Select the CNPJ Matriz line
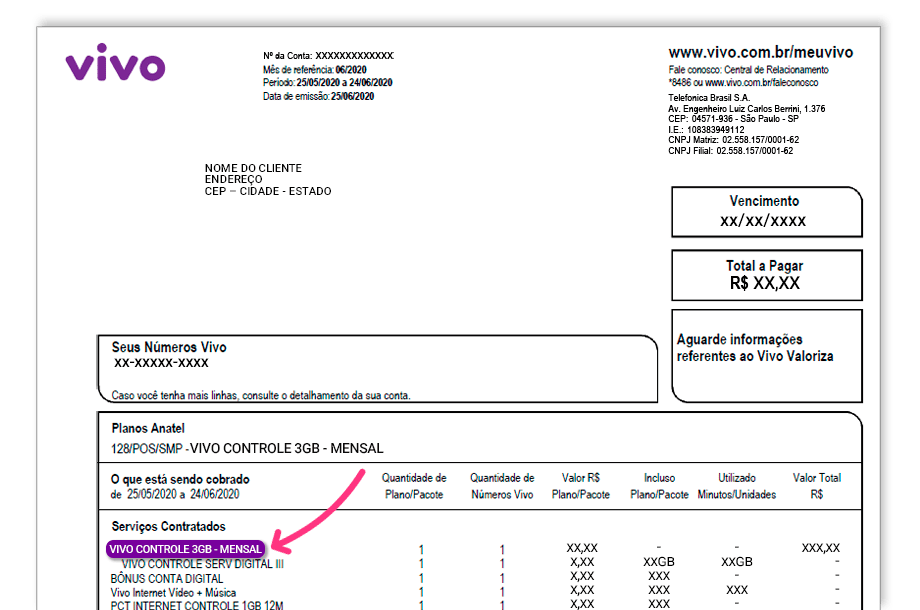Viewport: 920px width, 610px height. (x=733, y=140)
